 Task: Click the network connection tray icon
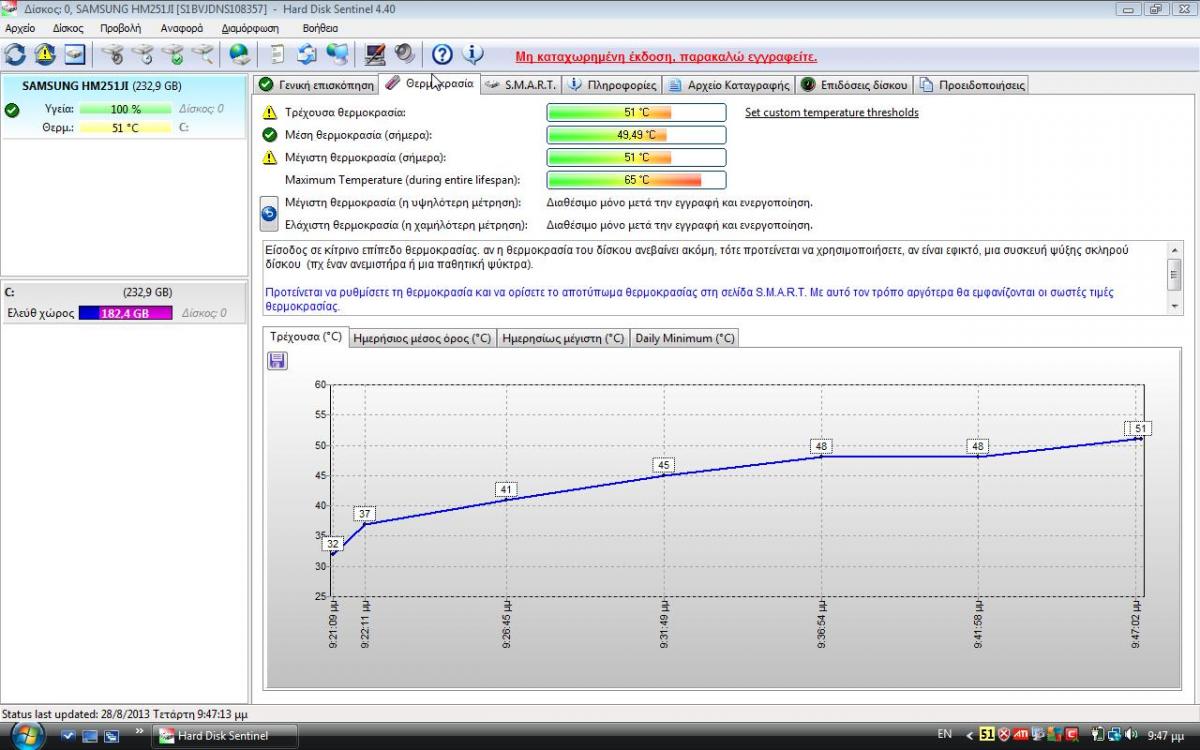coord(1115,735)
